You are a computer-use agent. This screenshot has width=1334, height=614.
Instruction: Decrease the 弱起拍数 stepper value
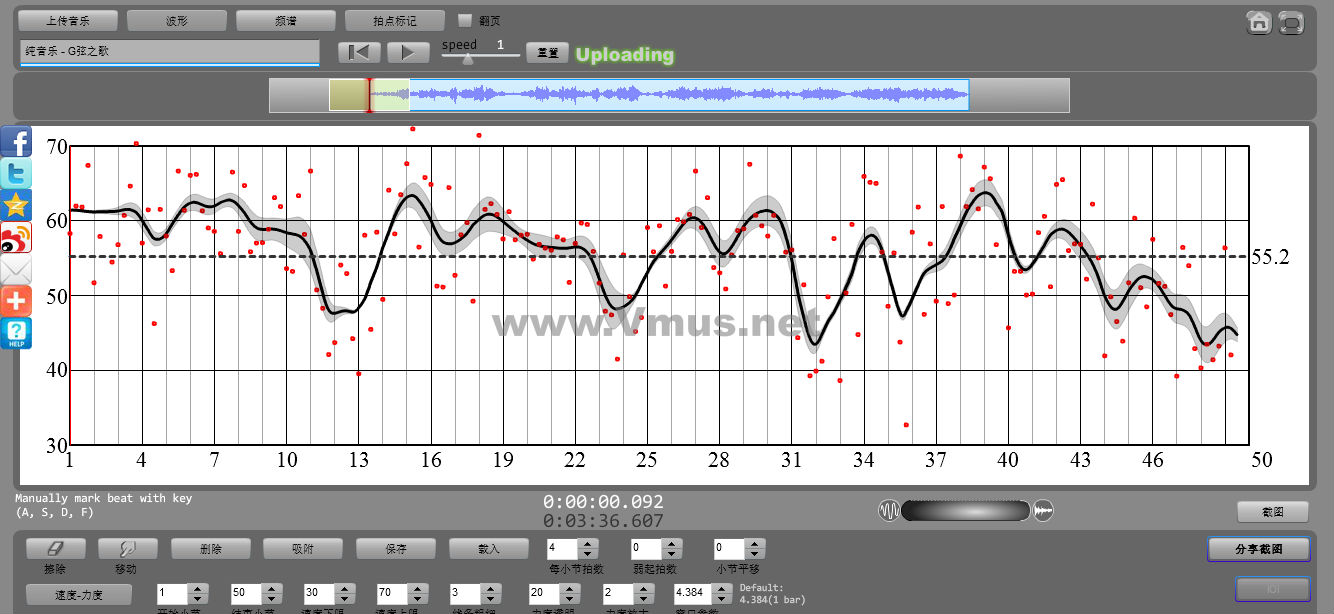point(674,554)
